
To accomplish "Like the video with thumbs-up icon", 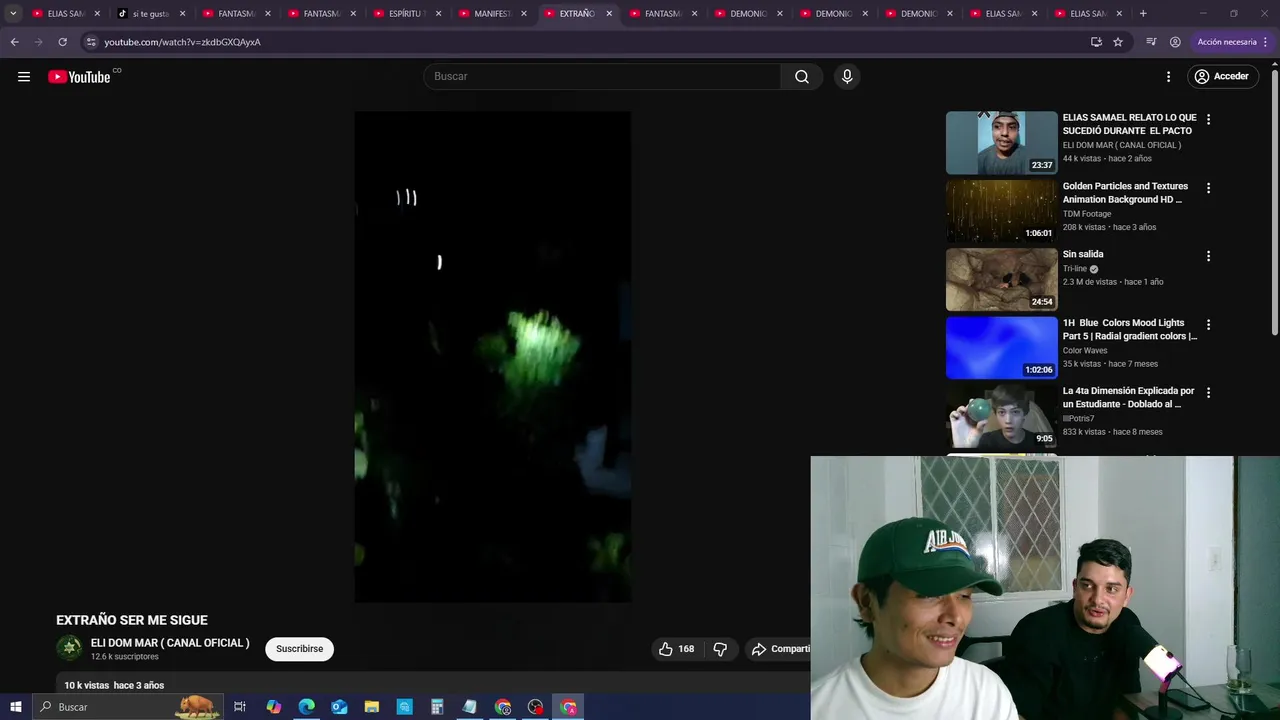I will (666, 649).
